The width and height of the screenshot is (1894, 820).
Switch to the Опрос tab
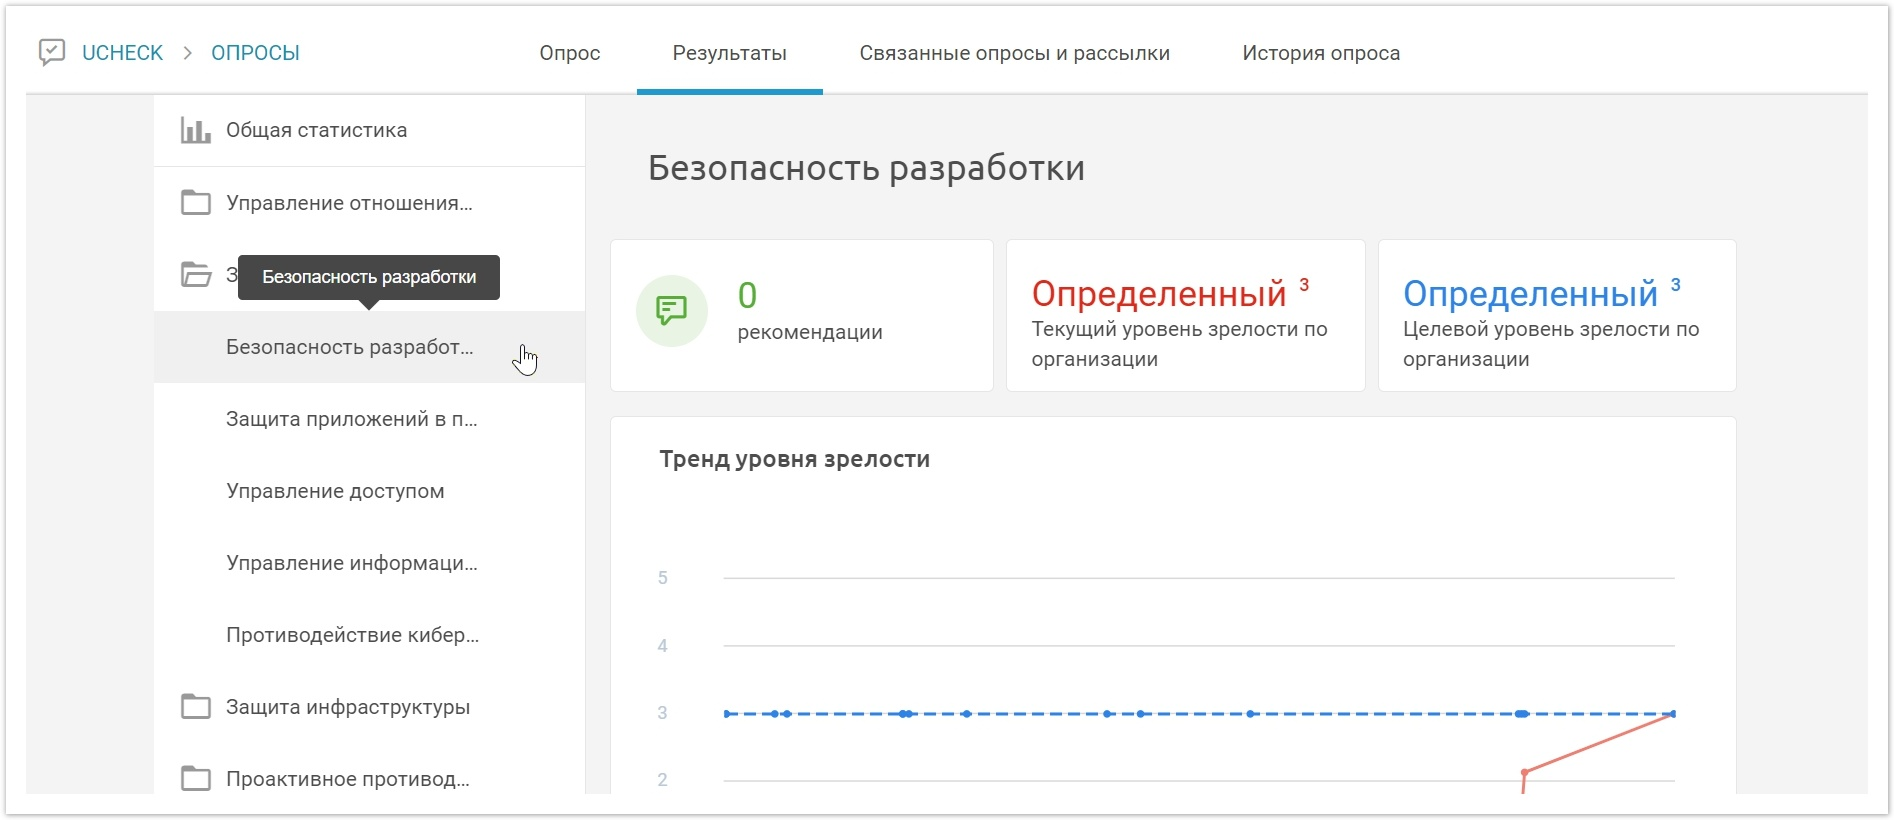pyautogui.click(x=569, y=53)
